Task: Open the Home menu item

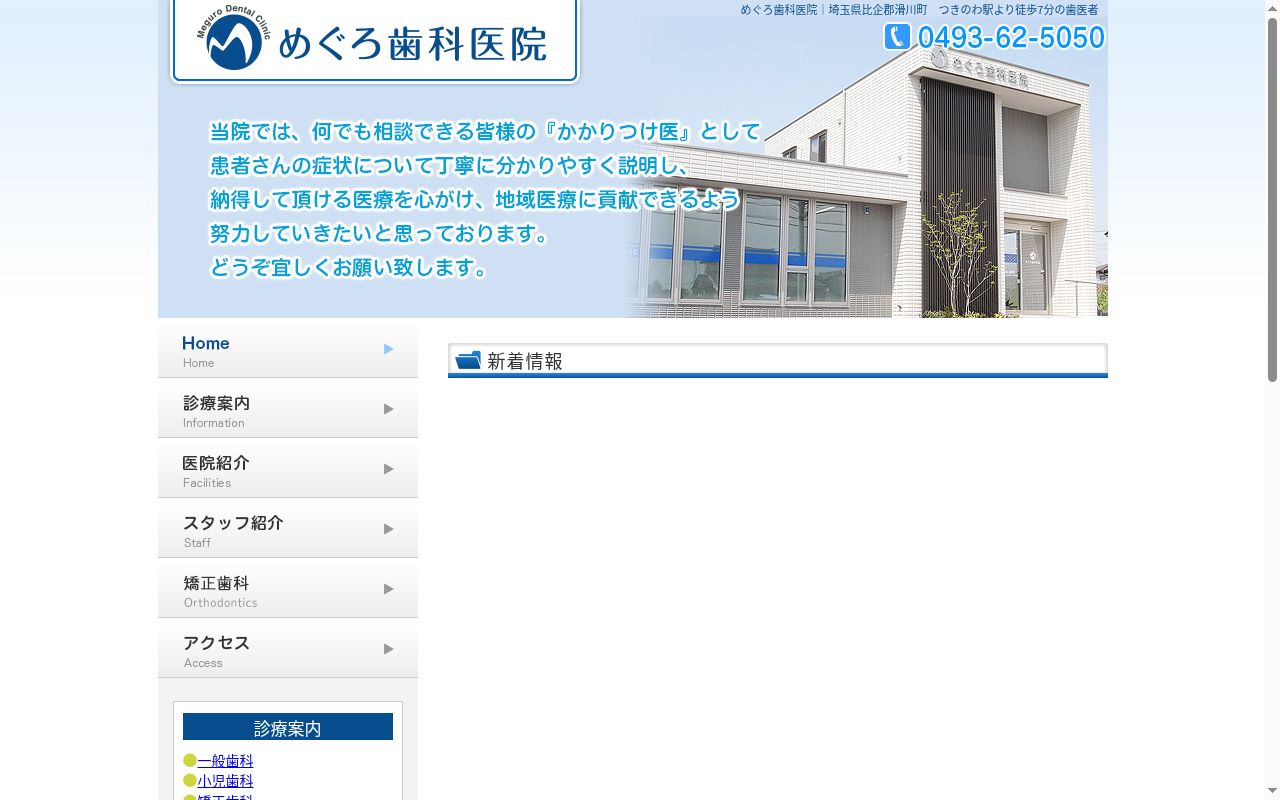Action: [x=288, y=348]
